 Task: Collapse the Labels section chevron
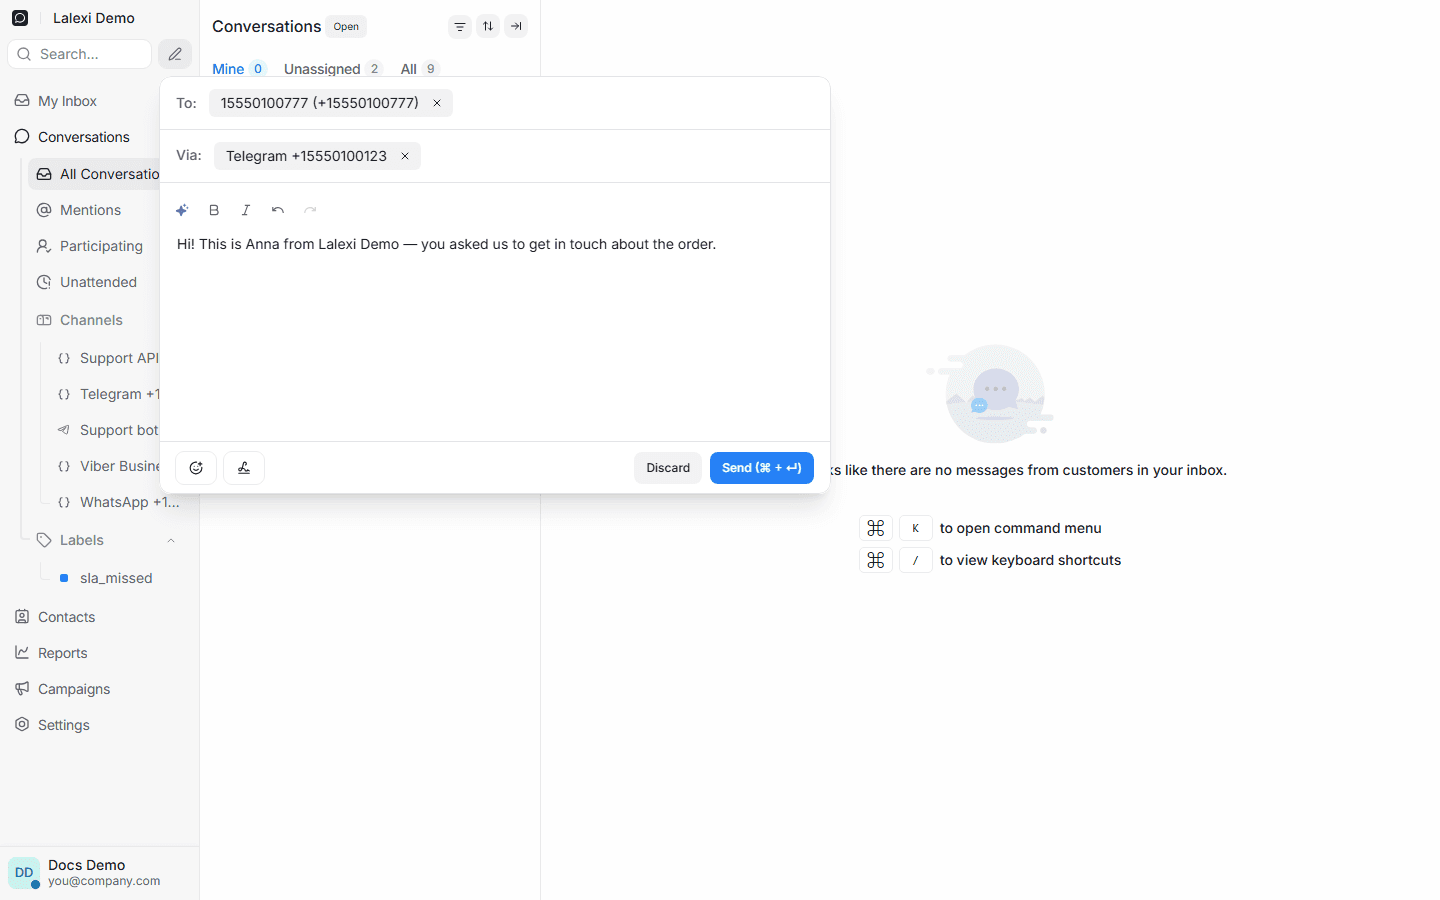pos(171,540)
